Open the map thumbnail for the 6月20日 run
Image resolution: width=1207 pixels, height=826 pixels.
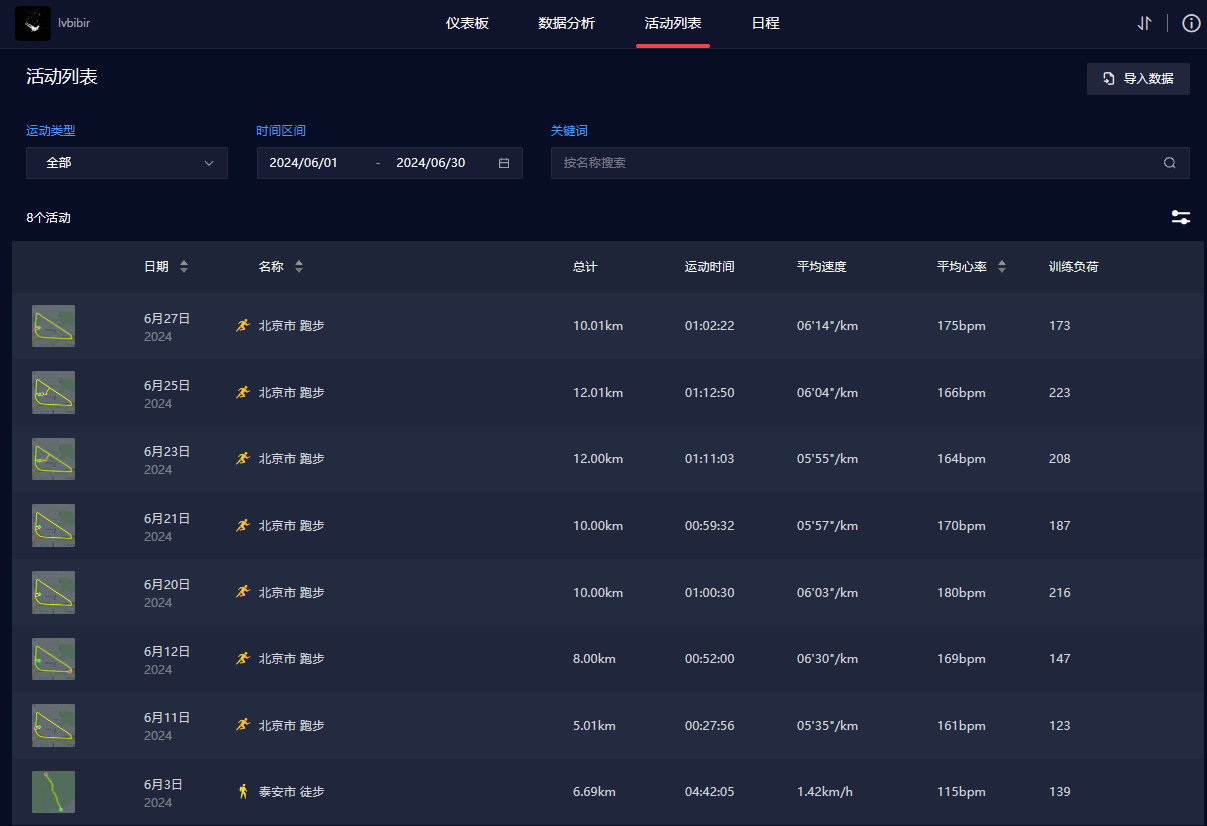click(53, 592)
